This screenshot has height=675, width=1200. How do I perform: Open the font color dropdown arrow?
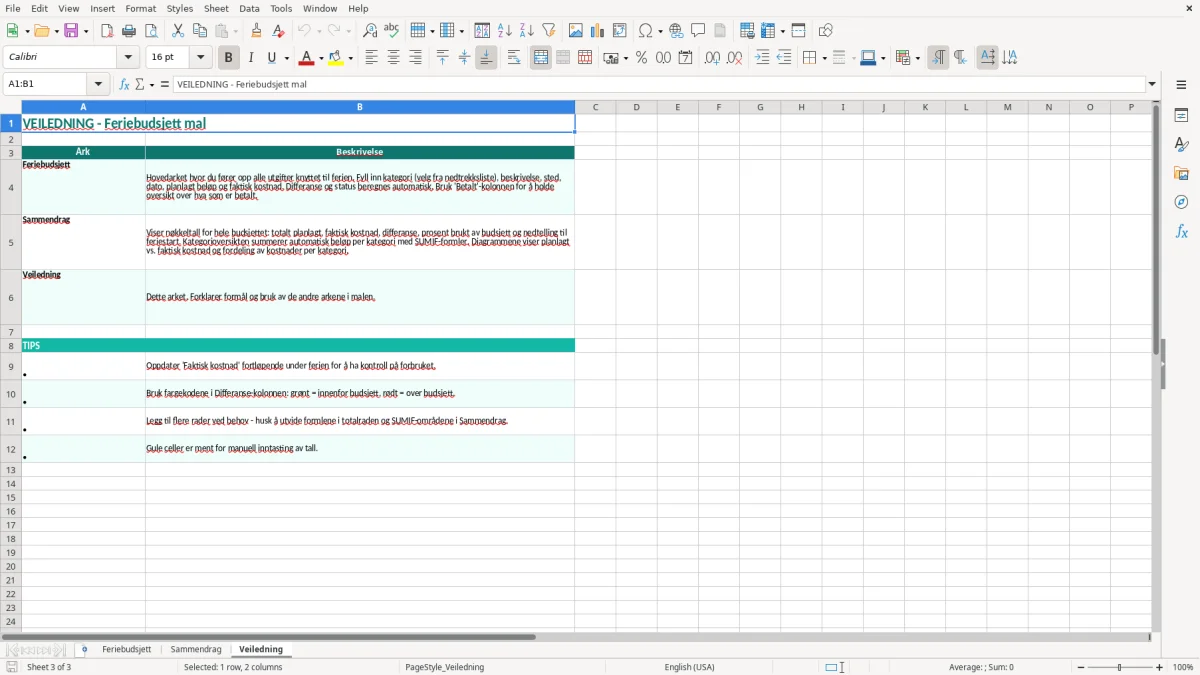coord(321,58)
